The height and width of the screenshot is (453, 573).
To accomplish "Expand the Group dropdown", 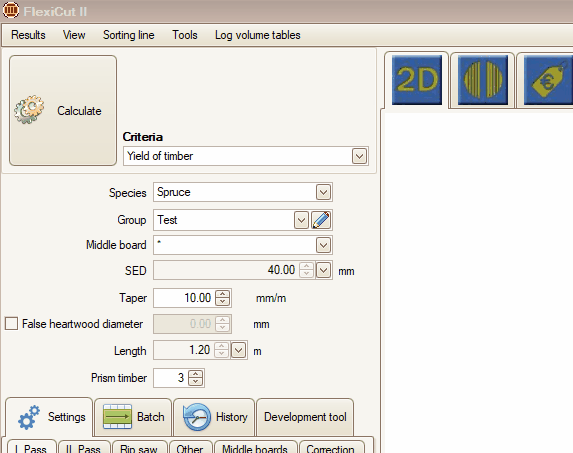I will click(301, 220).
